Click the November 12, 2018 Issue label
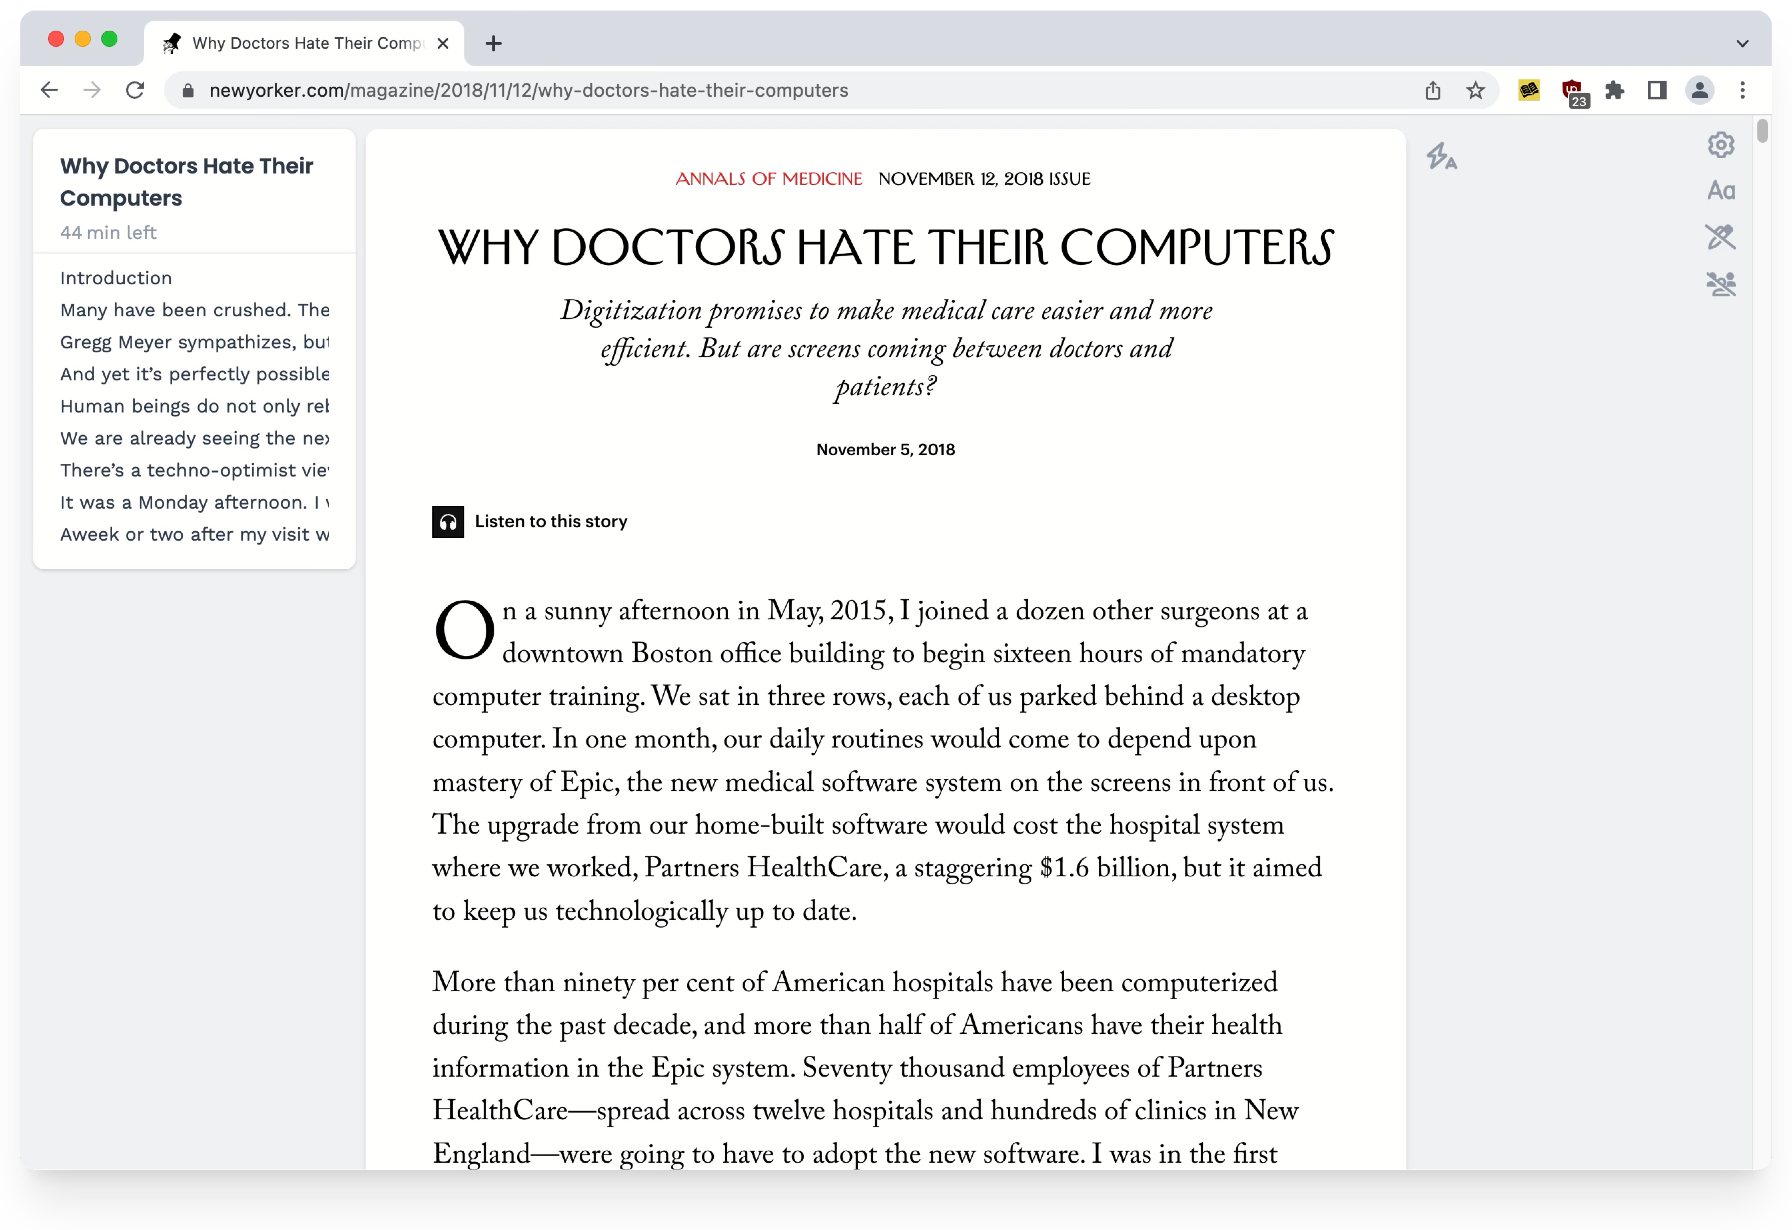1792x1230 pixels. [x=984, y=179]
